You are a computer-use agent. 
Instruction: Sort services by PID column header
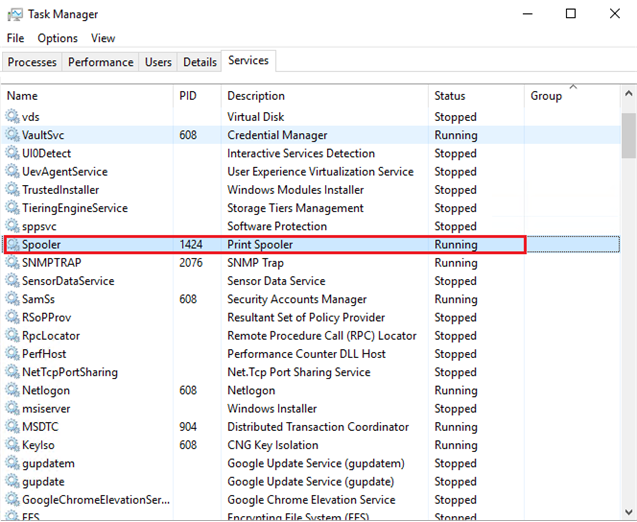click(188, 96)
